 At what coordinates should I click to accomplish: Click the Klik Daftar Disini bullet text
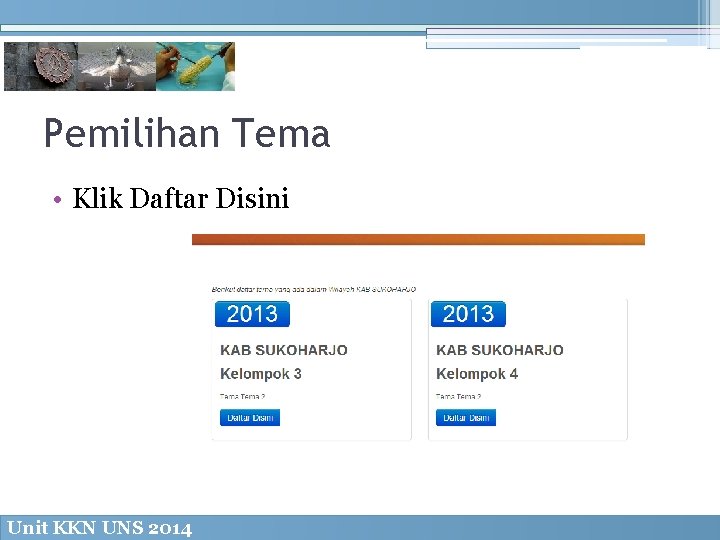click(x=180, y=198)
